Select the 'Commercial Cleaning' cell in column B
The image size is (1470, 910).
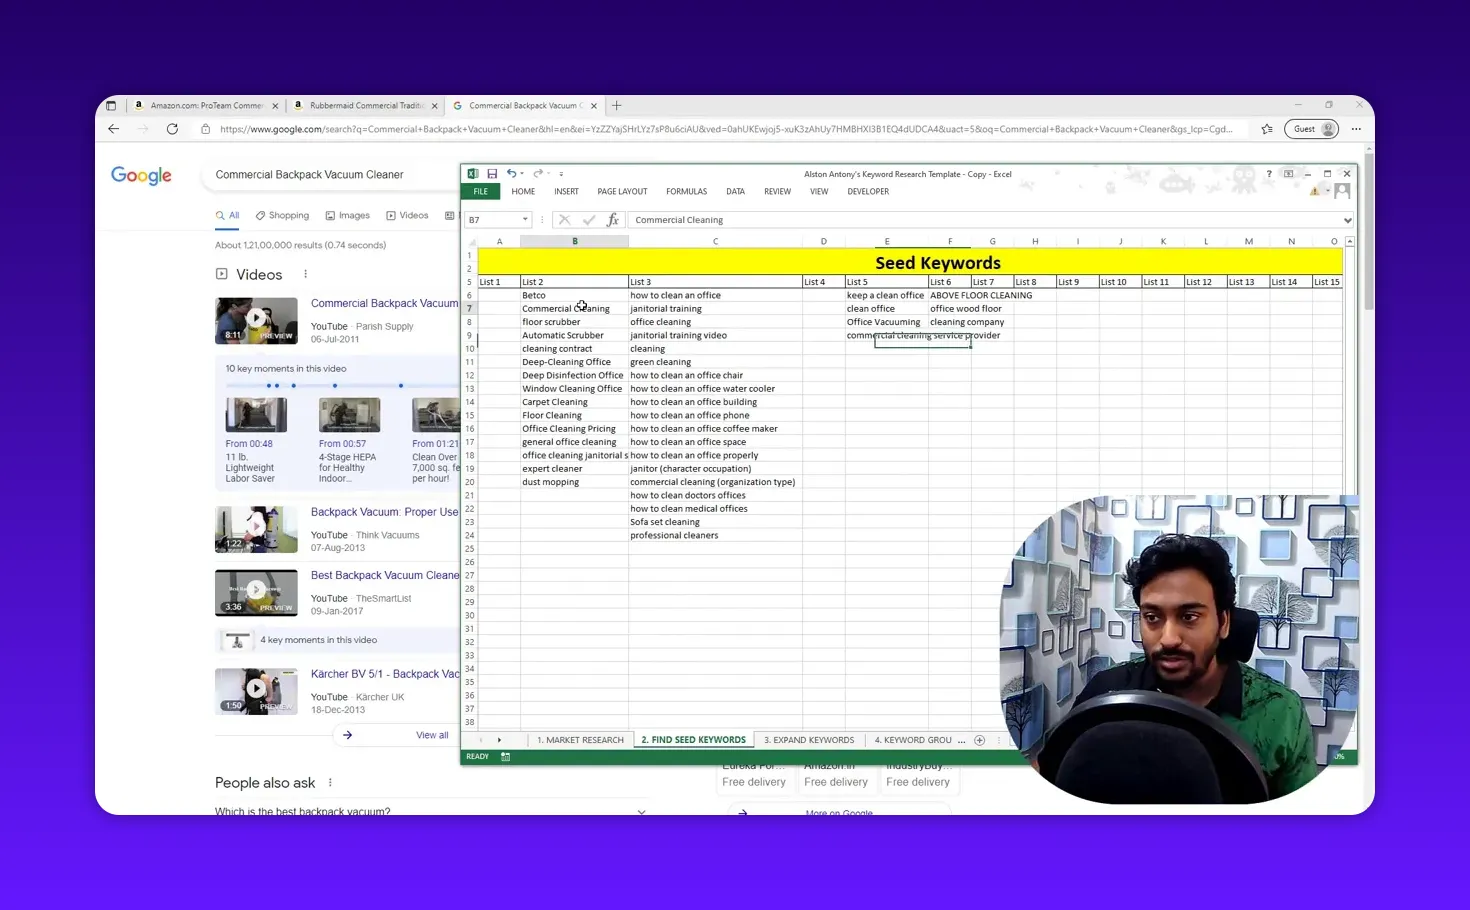565,308
